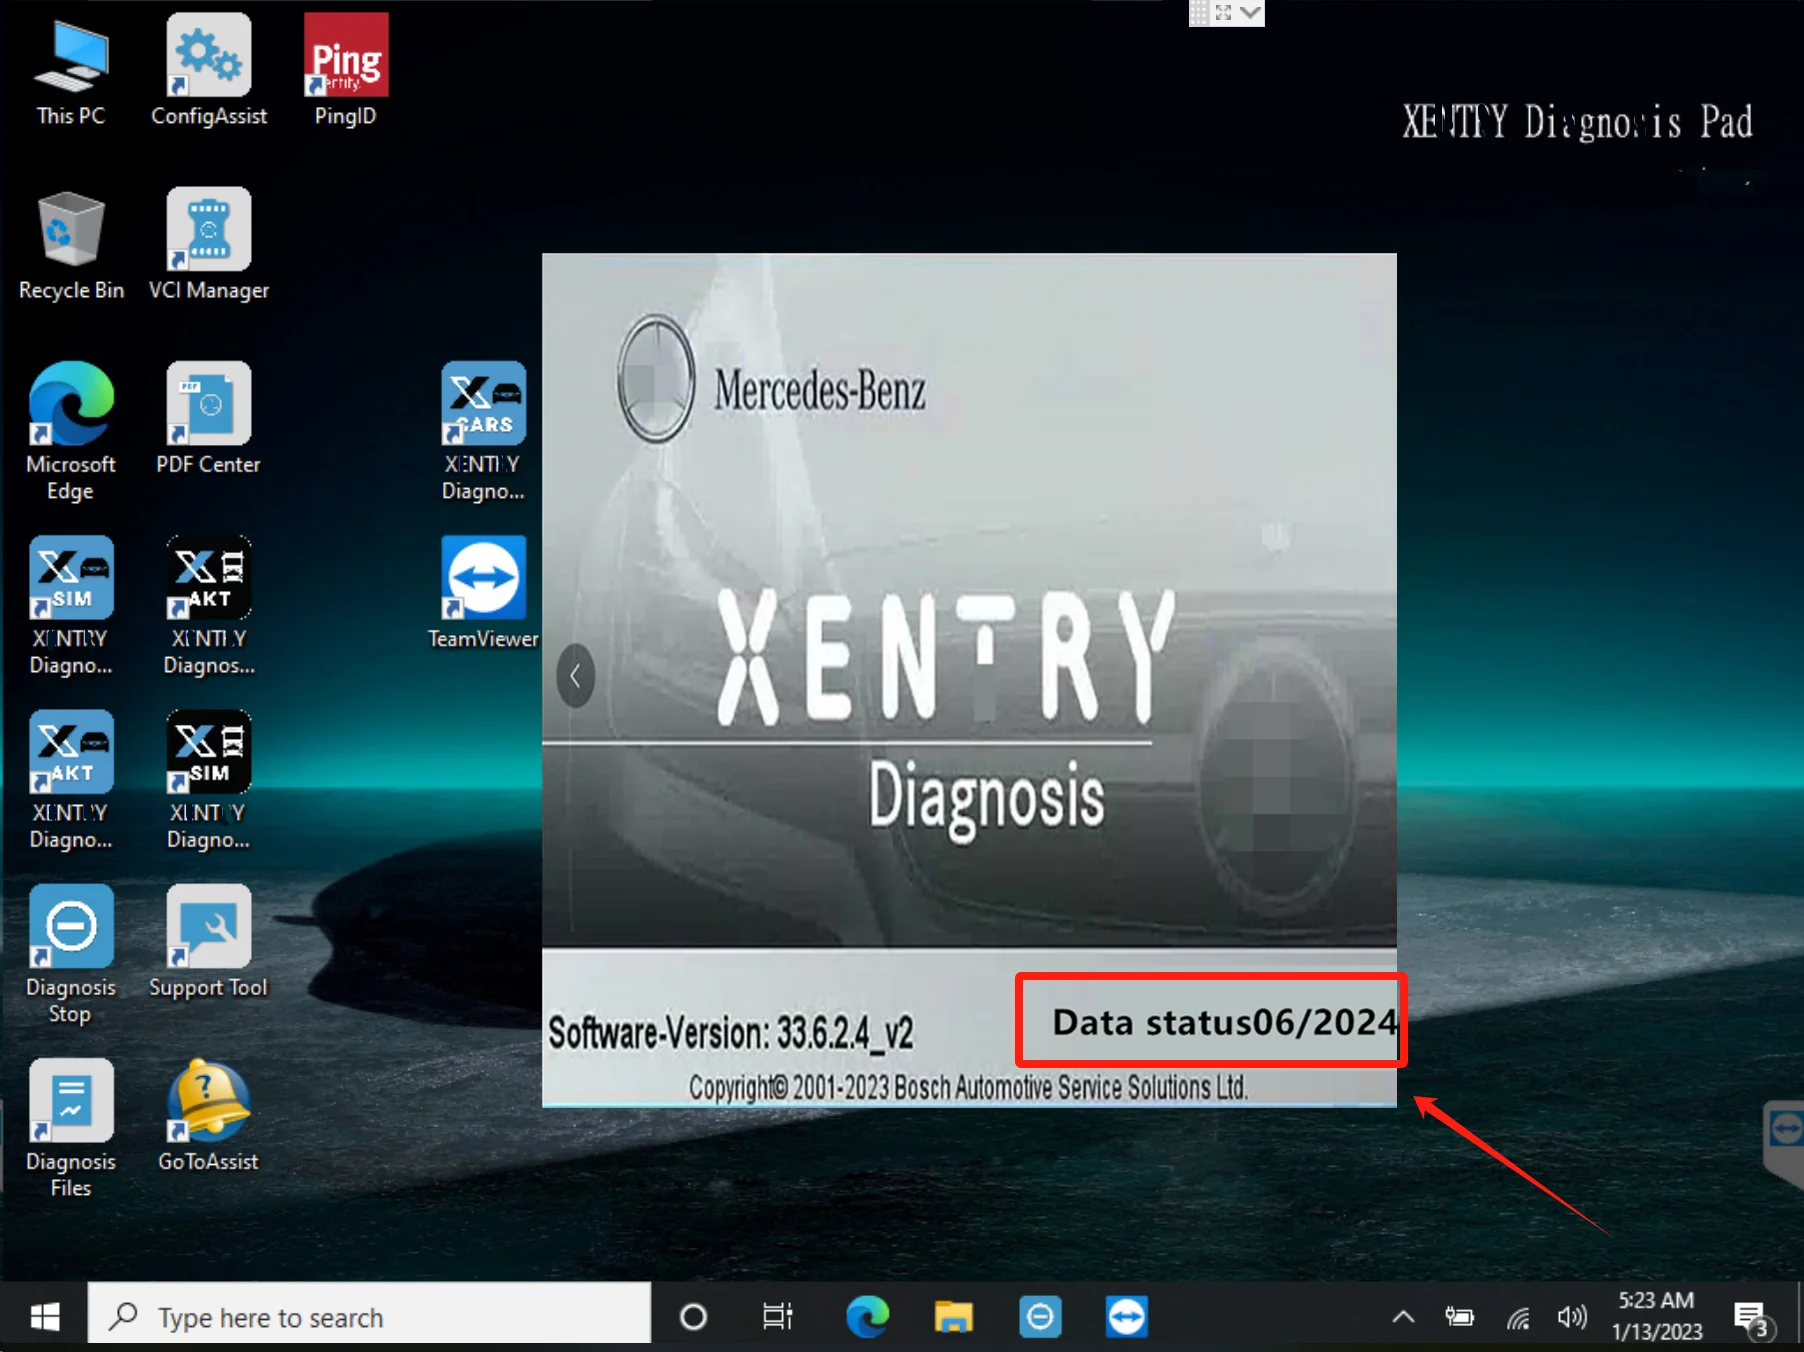Launch XENTRY Diagnosis Cars desktop icon
Screen dimensions: 1804x1352
[483, 431]
